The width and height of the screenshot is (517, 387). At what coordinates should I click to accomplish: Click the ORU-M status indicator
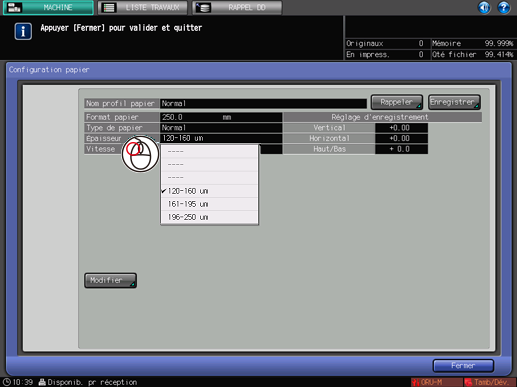436,382
